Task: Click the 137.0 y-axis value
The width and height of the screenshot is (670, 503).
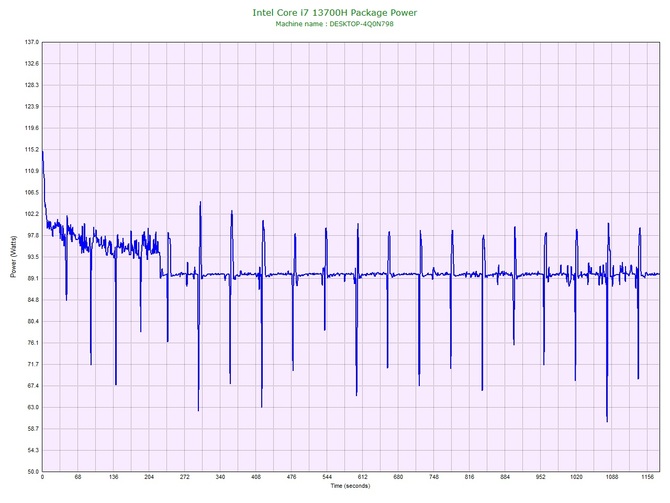Action: (x=32, y=42)
